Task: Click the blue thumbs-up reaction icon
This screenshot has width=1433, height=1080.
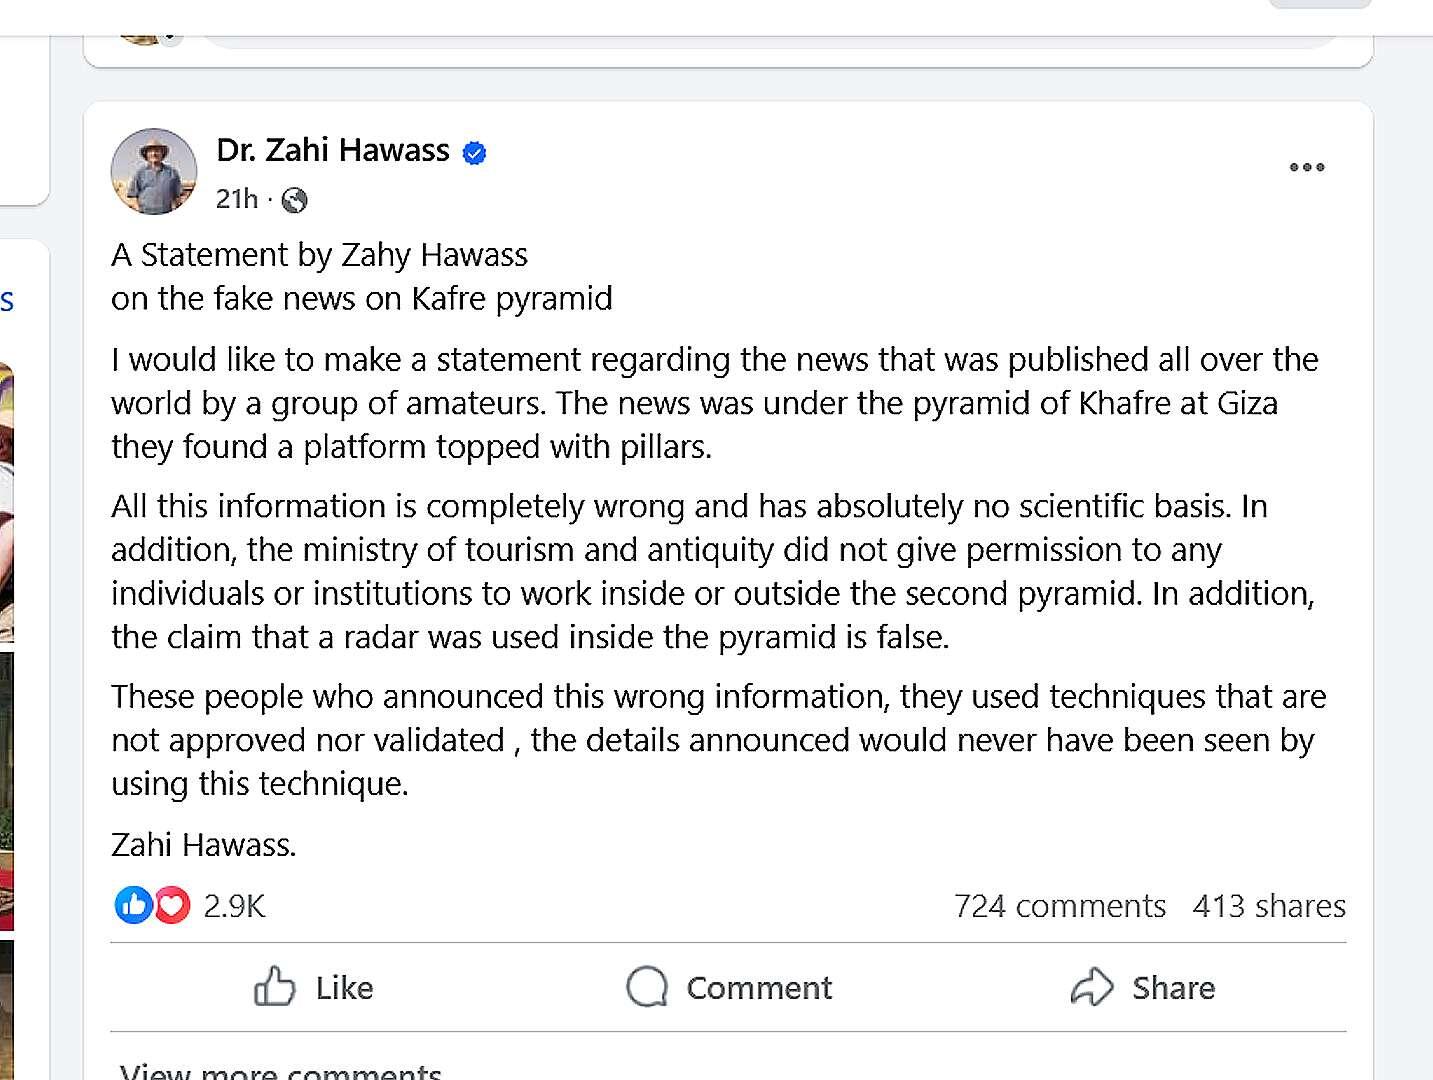Action: coord(133,905)
